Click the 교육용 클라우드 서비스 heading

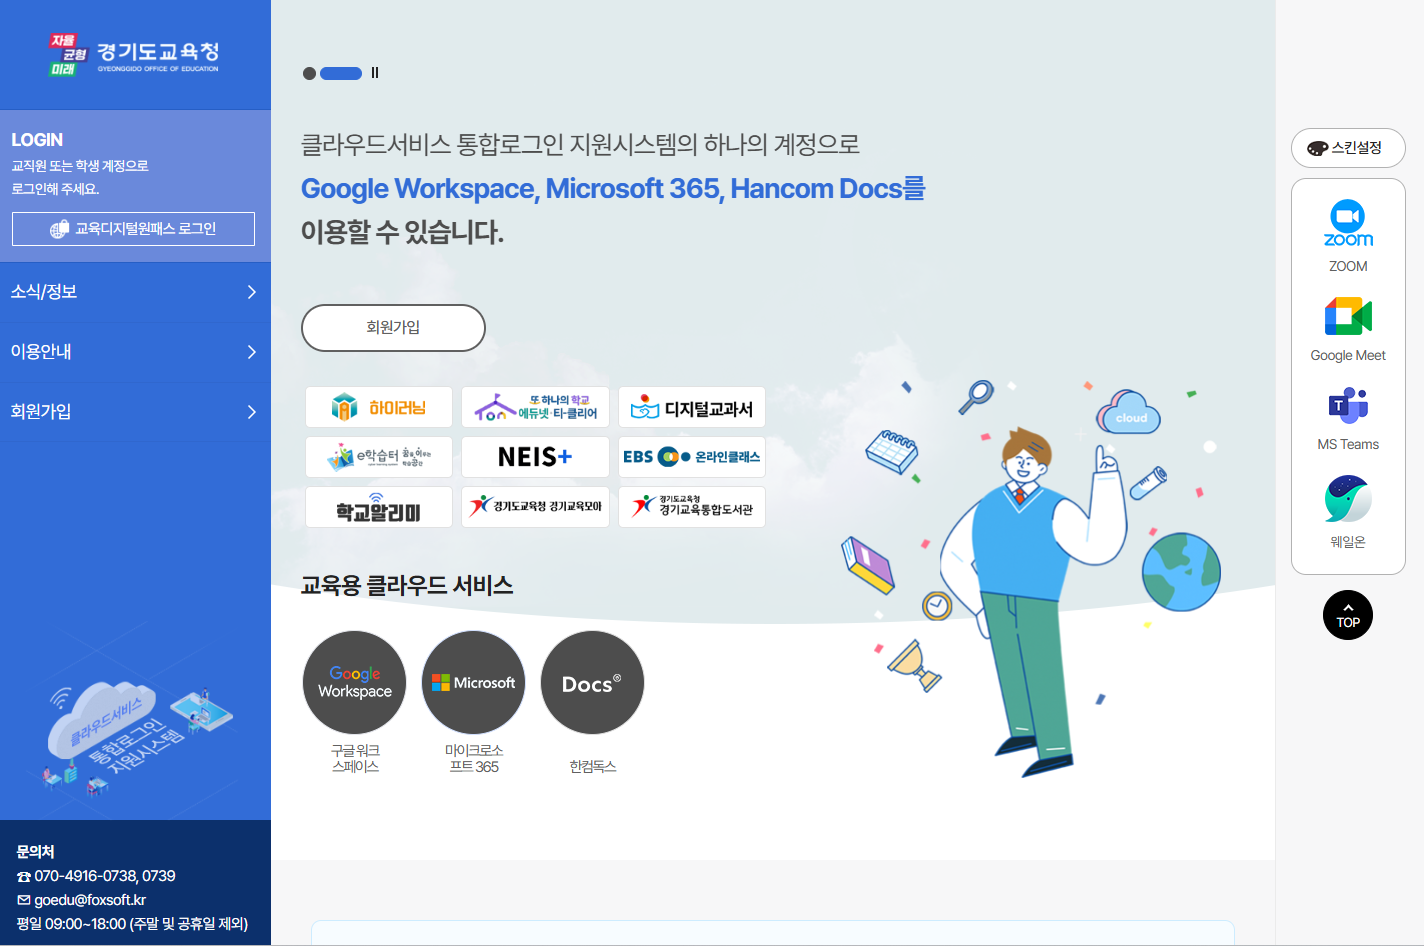(407, 585)
